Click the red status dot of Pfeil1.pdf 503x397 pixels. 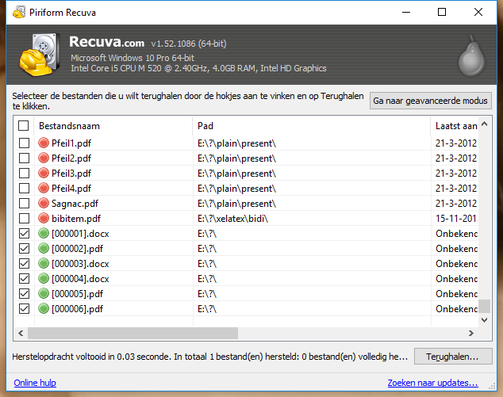[43, 143]
